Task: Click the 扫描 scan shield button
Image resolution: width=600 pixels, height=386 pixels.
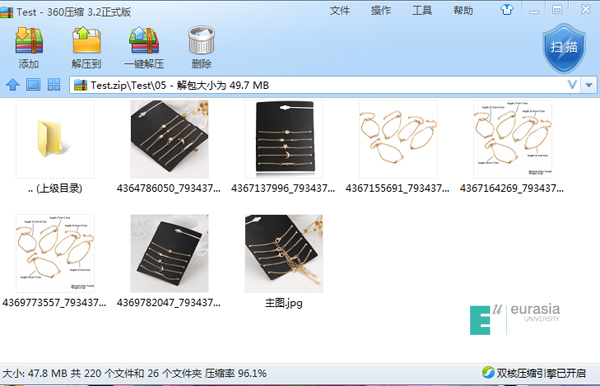Action: point(564,48)
